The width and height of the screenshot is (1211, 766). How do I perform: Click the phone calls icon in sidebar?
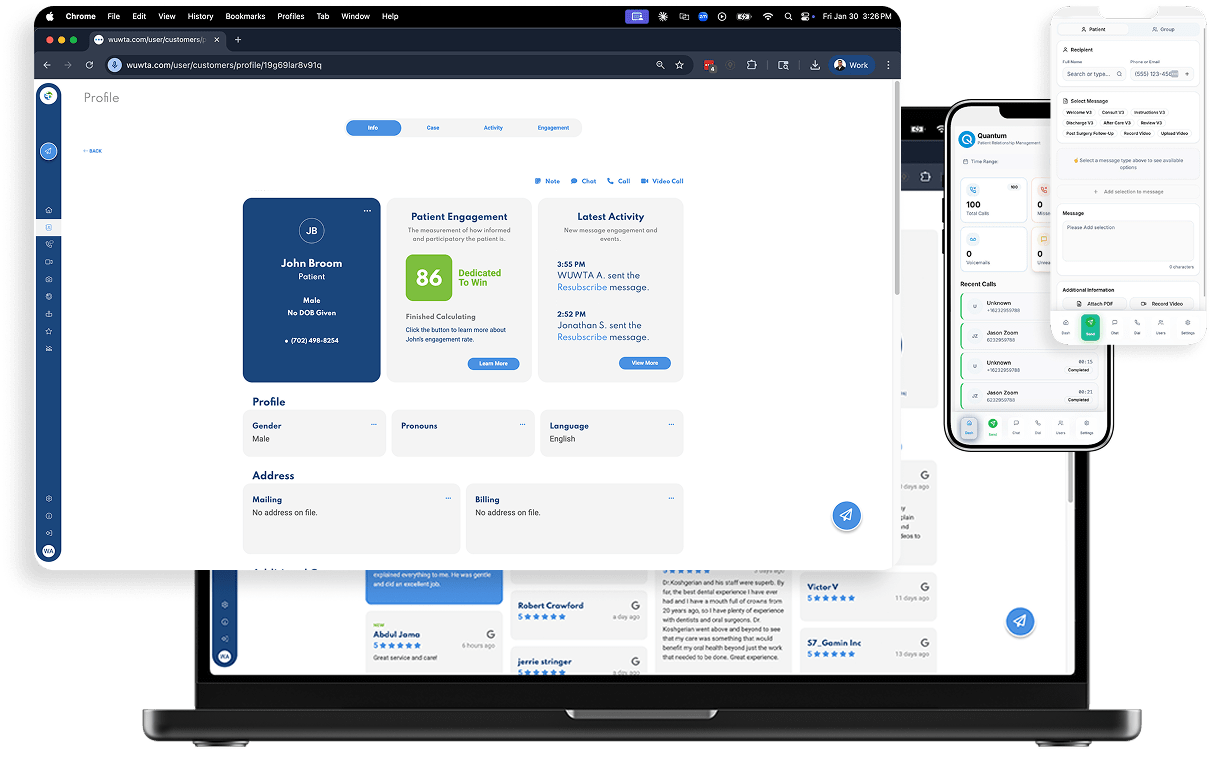coord(48,244)
